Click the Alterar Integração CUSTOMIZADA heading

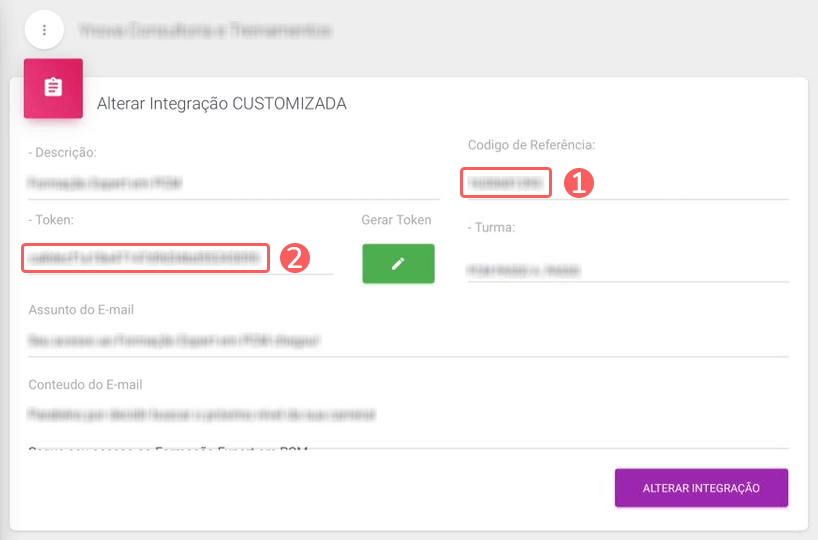tap(221, 103)
